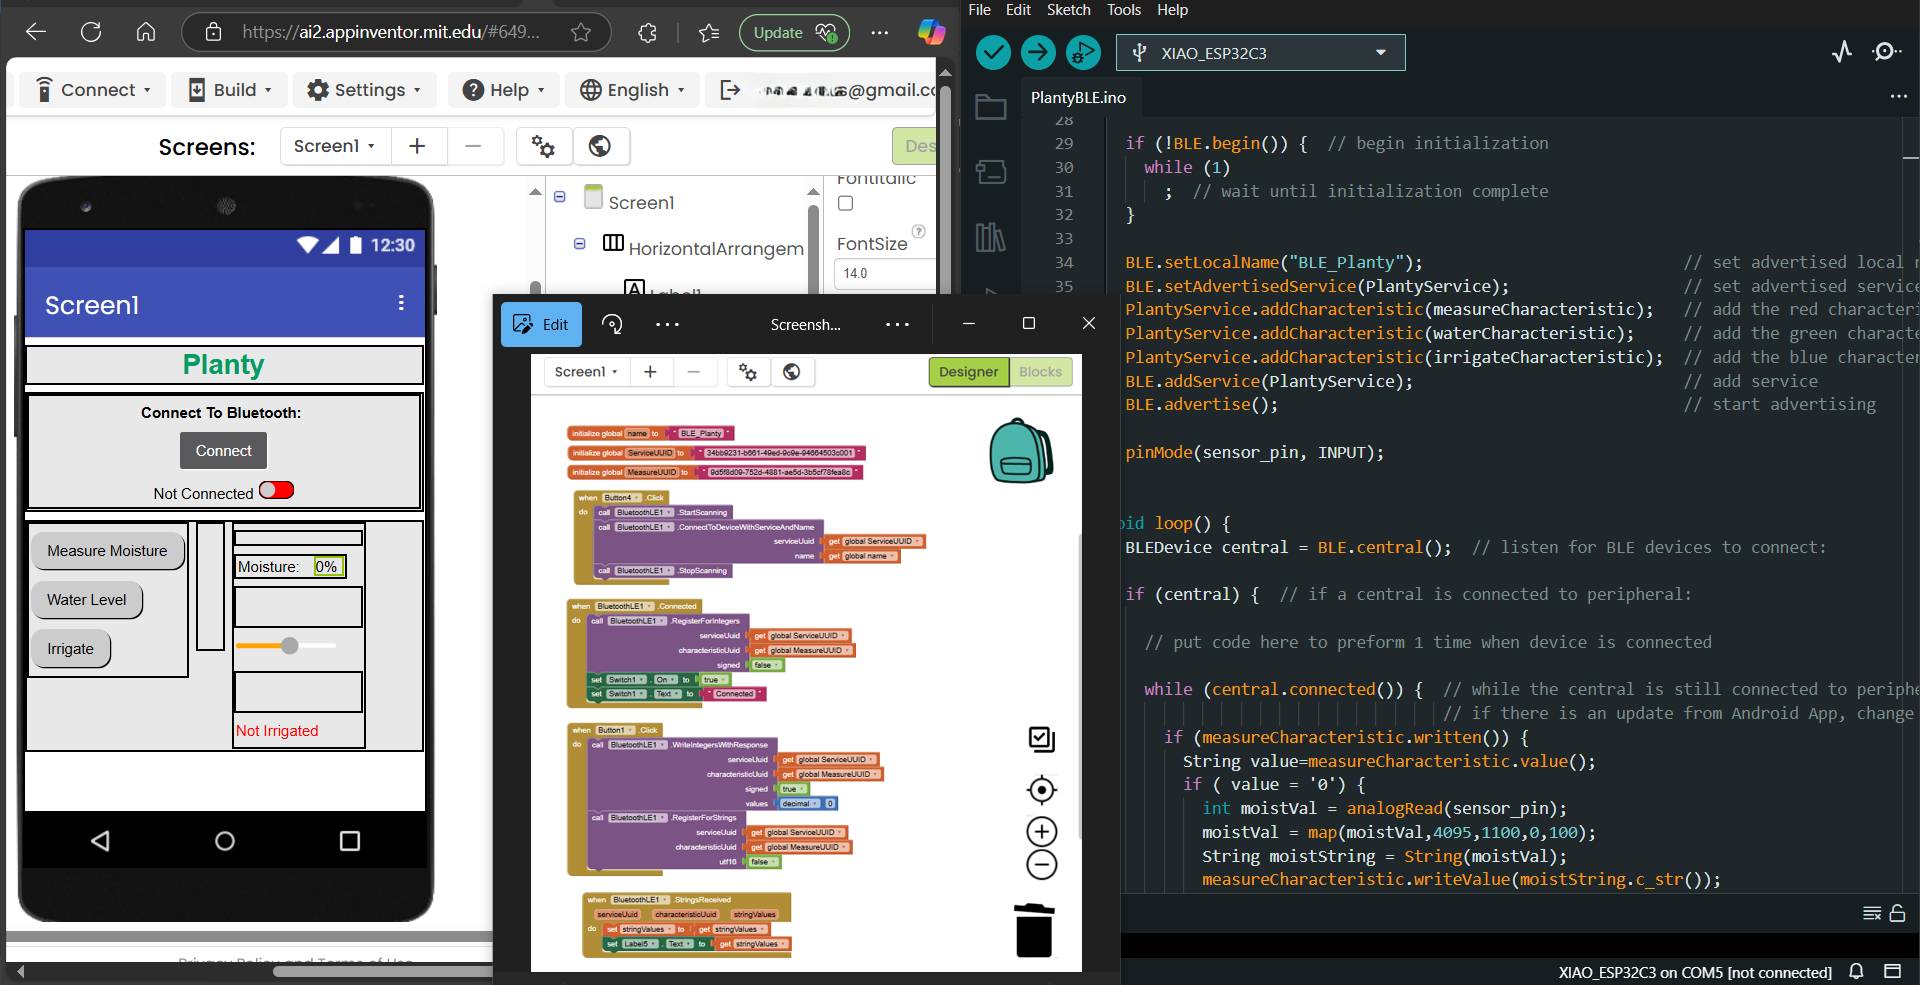Bookmark page with star icon in address bar
The height and width of the screenshot is (985, 1920).
581,32
